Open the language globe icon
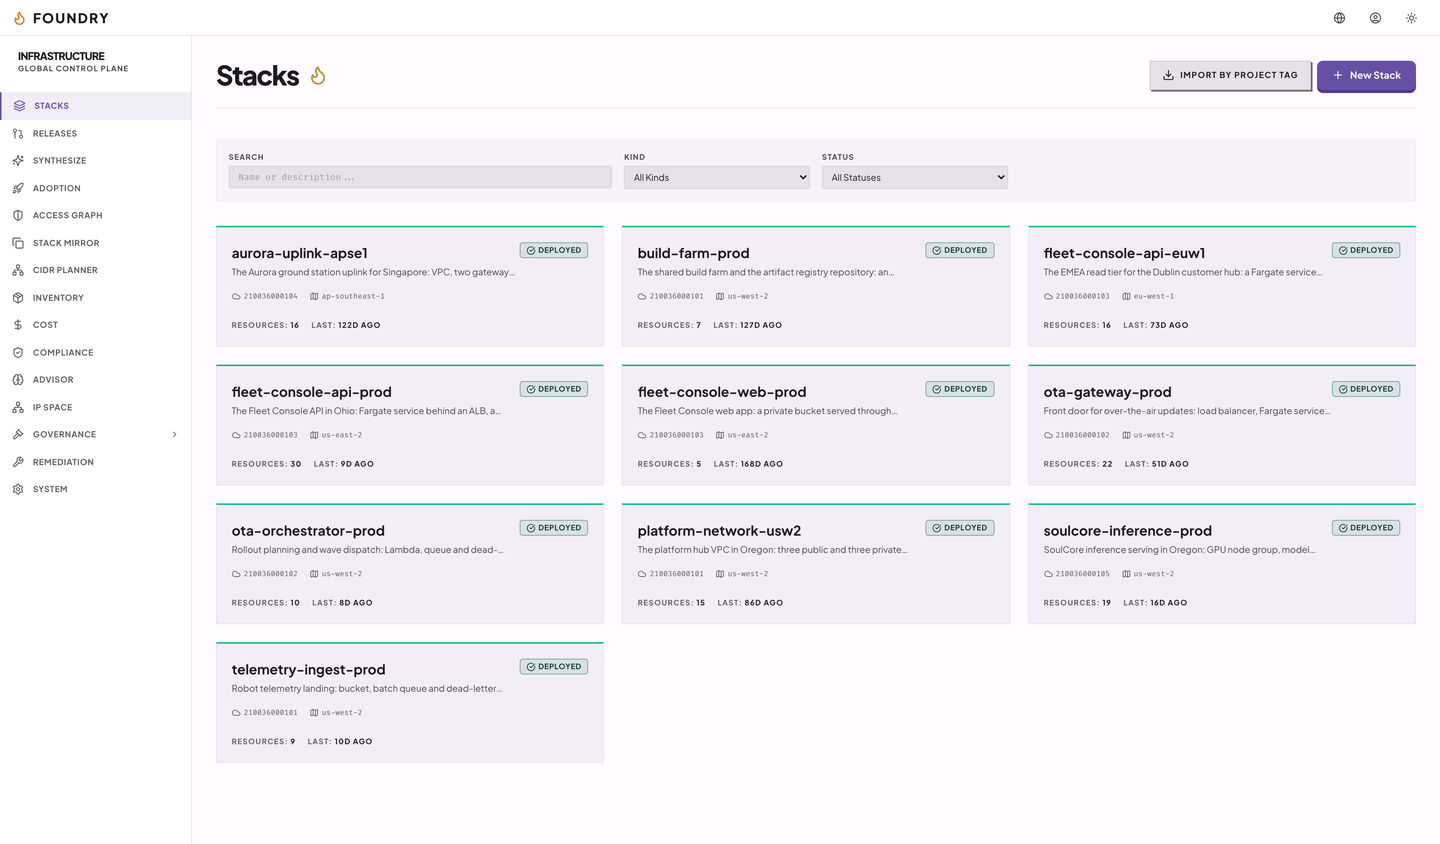 tap(1339, 18)
